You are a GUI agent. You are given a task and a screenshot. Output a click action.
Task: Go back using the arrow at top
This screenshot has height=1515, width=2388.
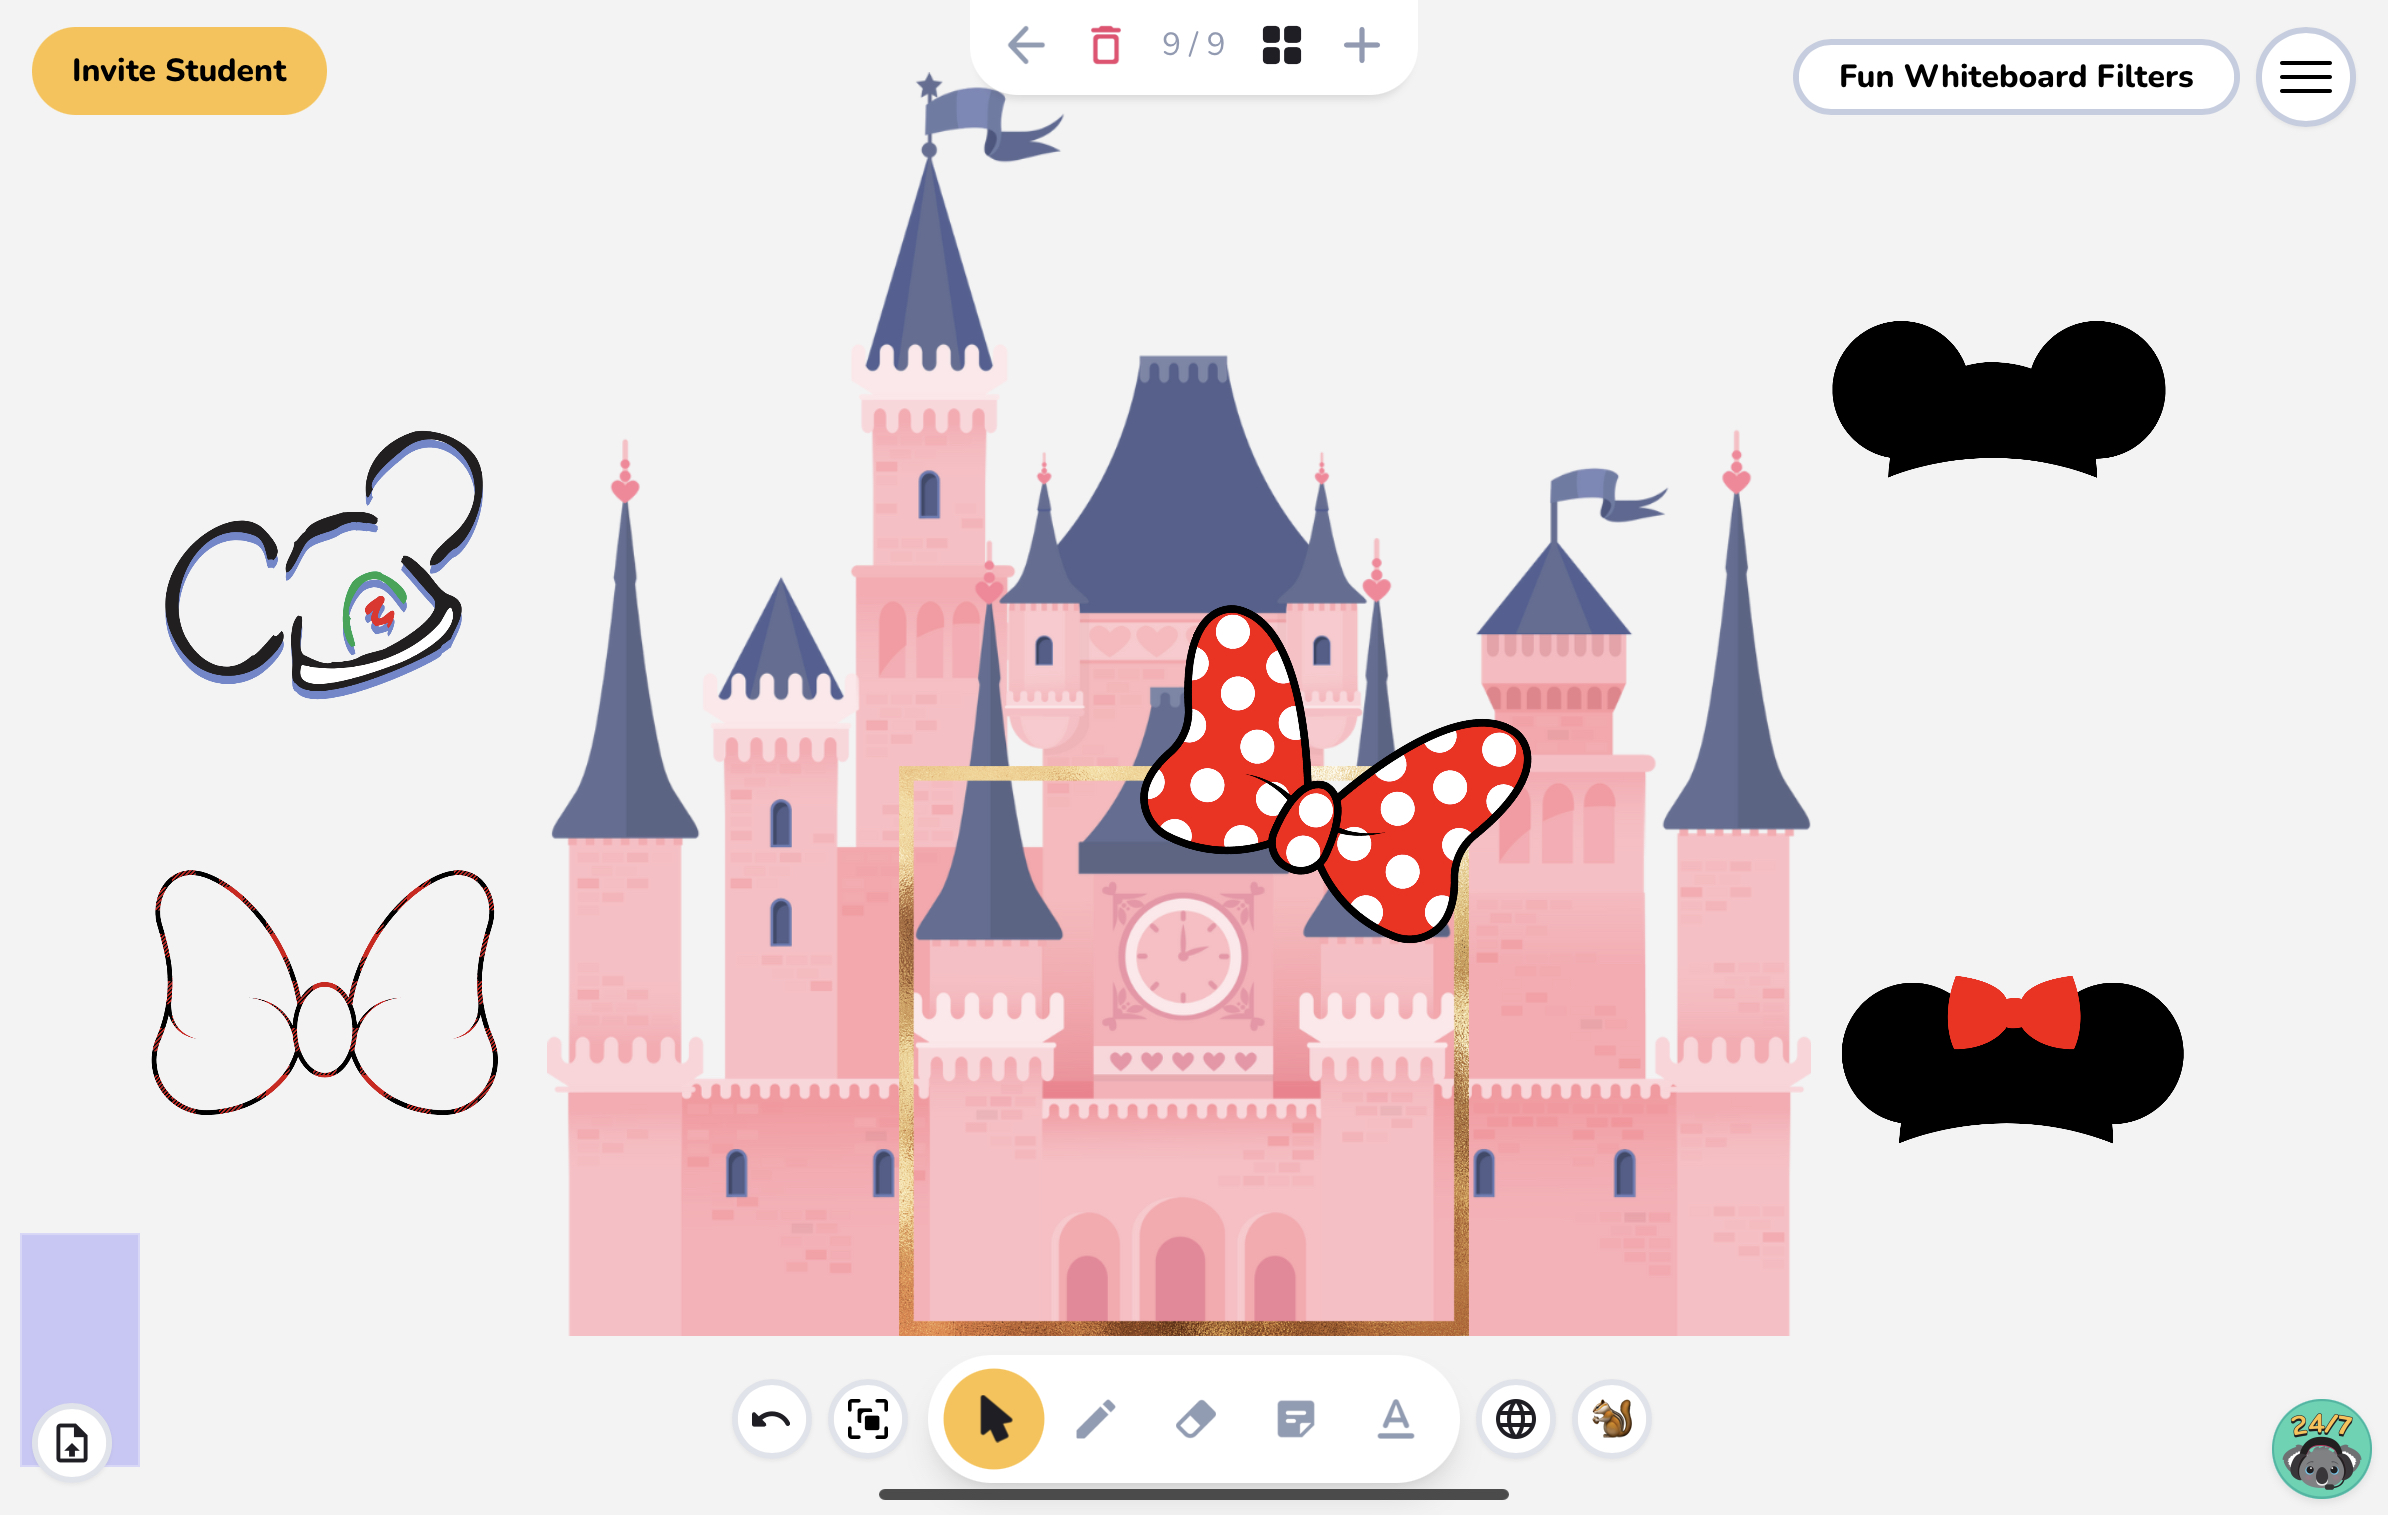1024,44
